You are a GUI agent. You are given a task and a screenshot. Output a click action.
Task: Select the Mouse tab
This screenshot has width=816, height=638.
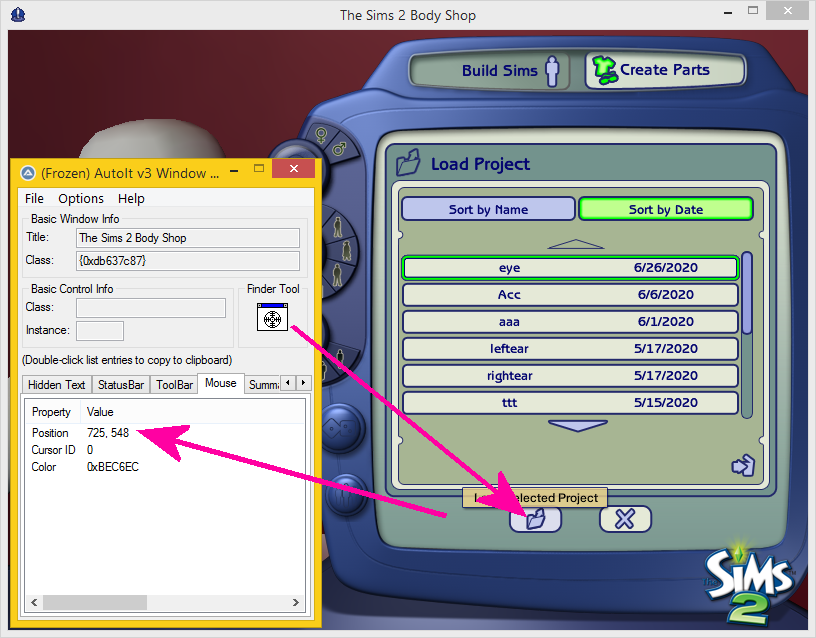(221, 384)
